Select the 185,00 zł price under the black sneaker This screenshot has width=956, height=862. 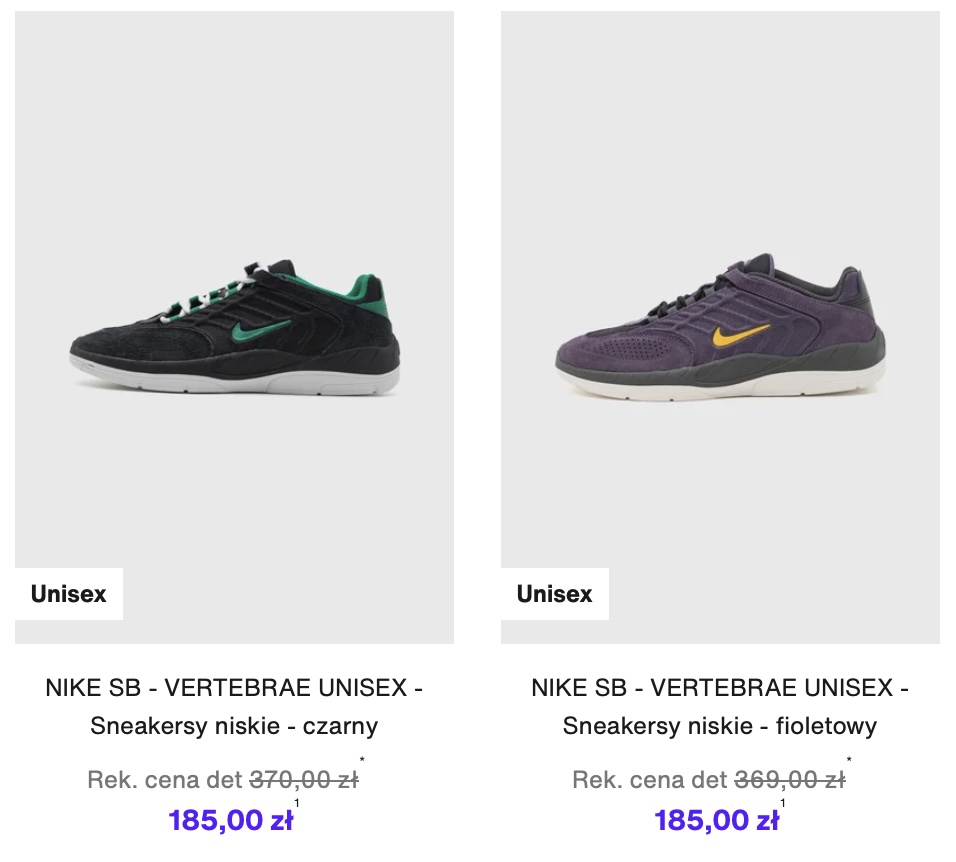tap(231, 821)
